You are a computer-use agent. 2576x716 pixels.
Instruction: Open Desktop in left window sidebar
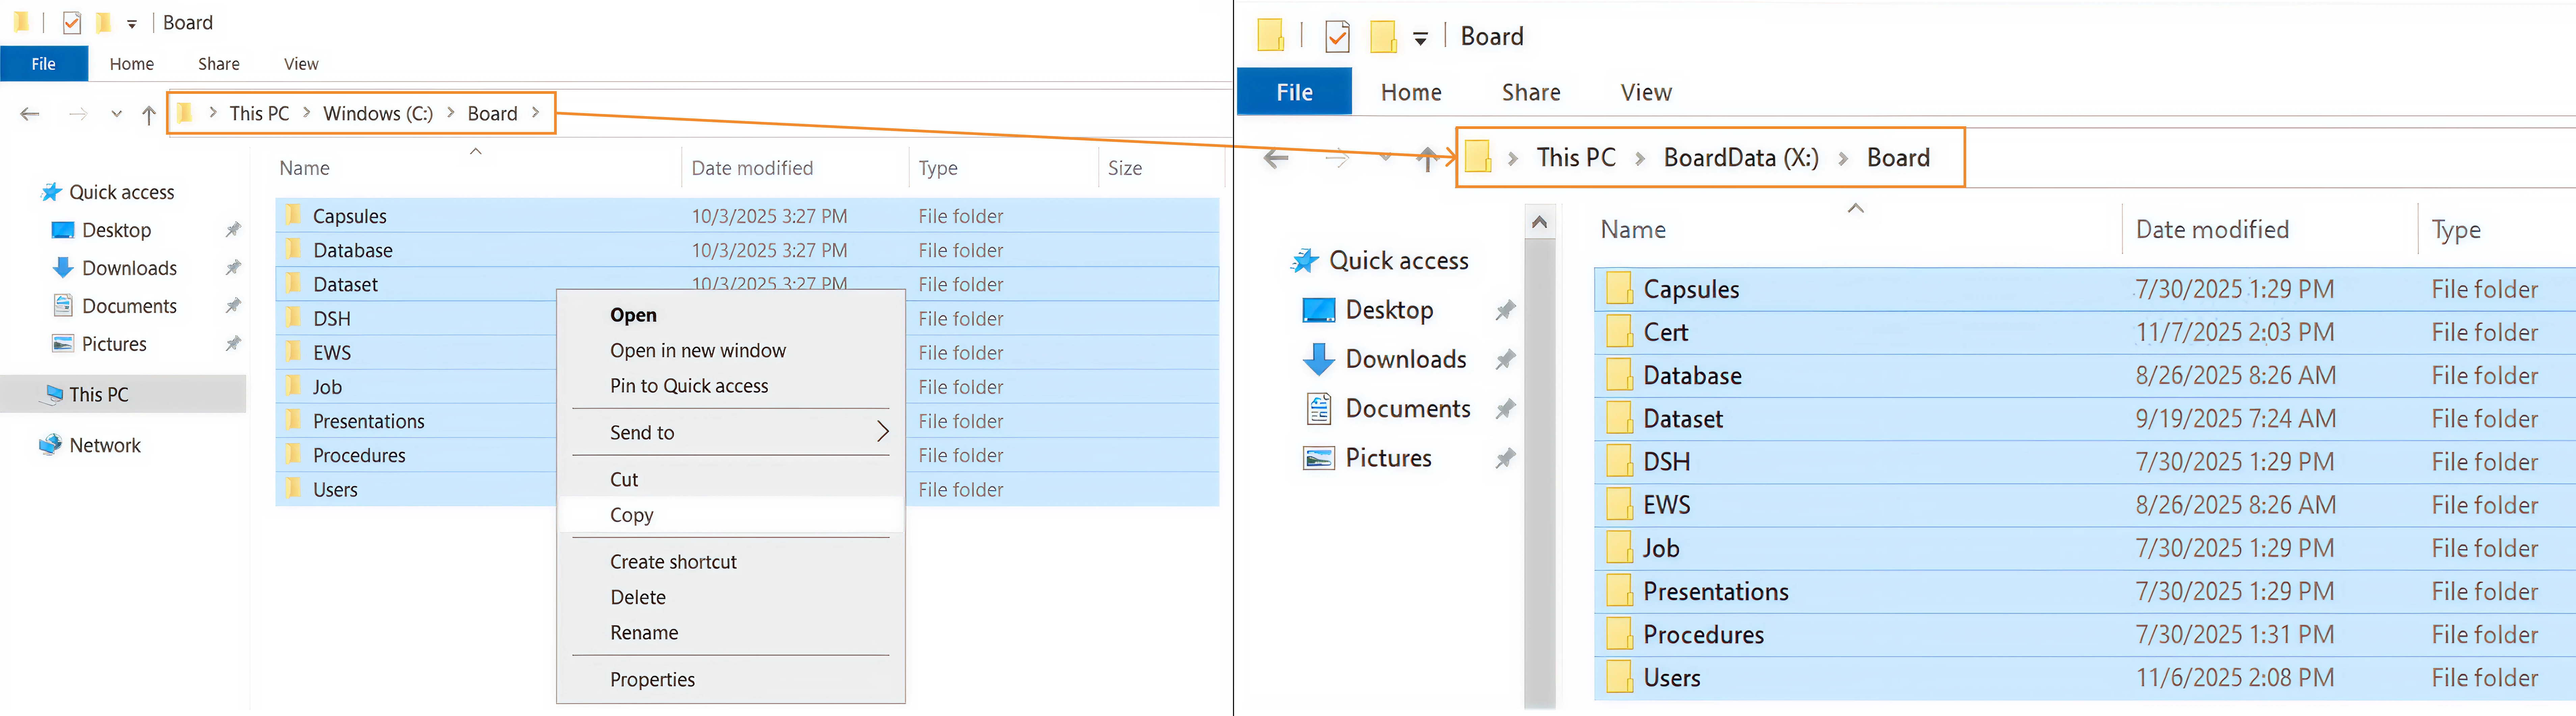tap(116, 230)
